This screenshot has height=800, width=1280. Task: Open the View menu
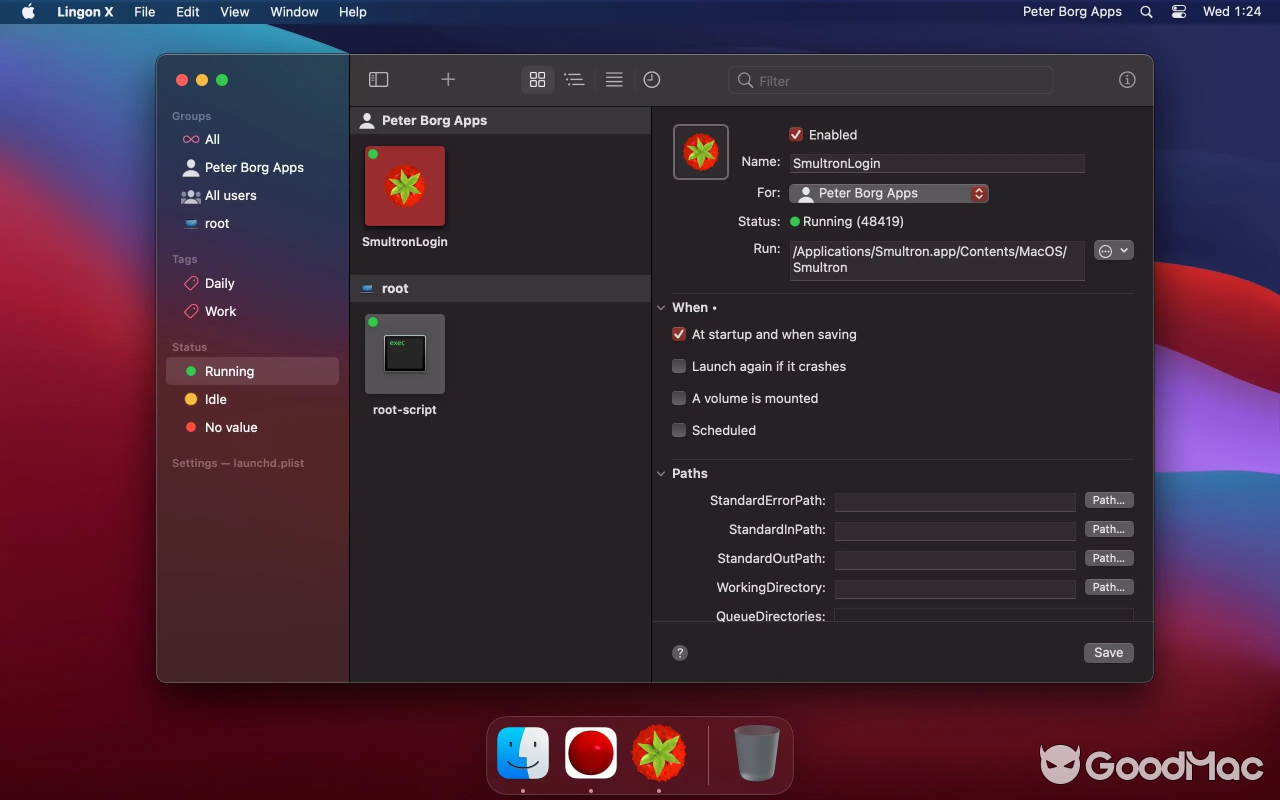click(x=234, y=12)
